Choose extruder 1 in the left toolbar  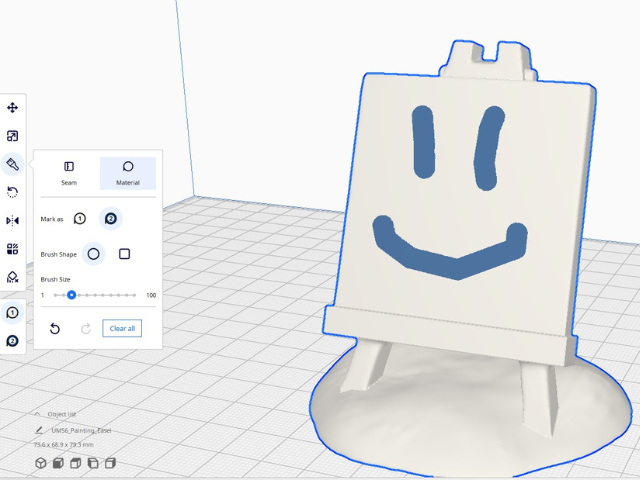tap(12, 313)
